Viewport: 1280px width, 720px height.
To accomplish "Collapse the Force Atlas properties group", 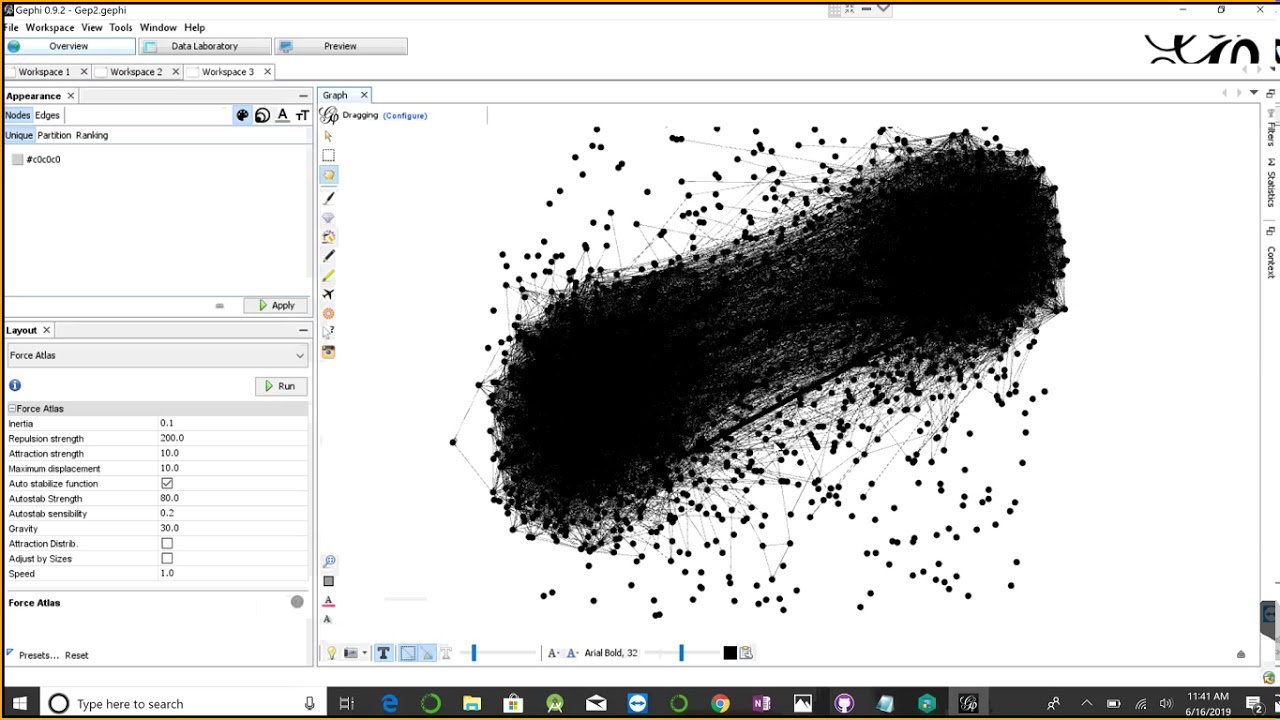I will 12,409.
